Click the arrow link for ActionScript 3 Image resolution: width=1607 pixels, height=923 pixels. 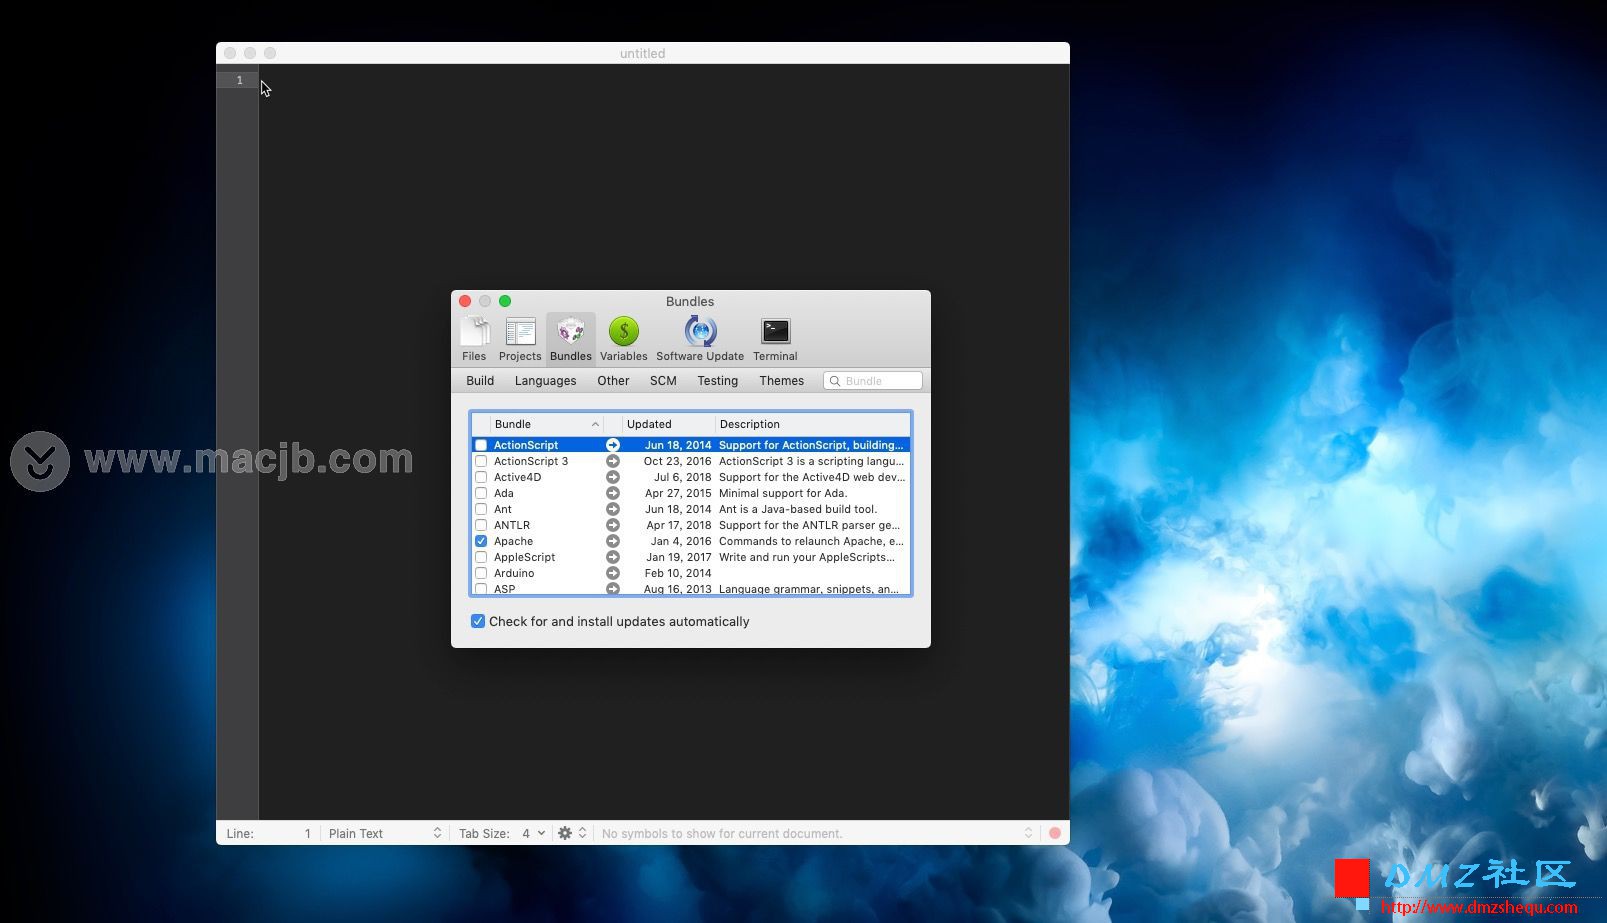(x=613, y=461)
